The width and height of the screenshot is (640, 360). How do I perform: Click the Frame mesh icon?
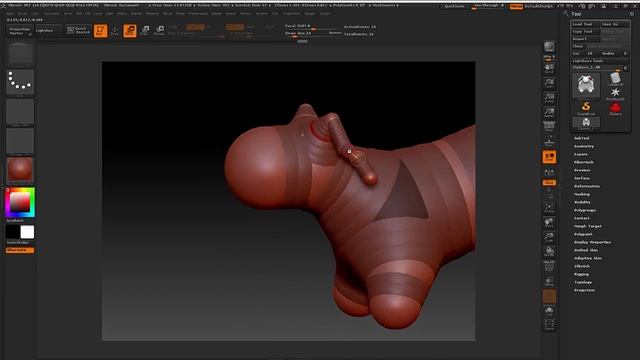(x=549, y=209)
